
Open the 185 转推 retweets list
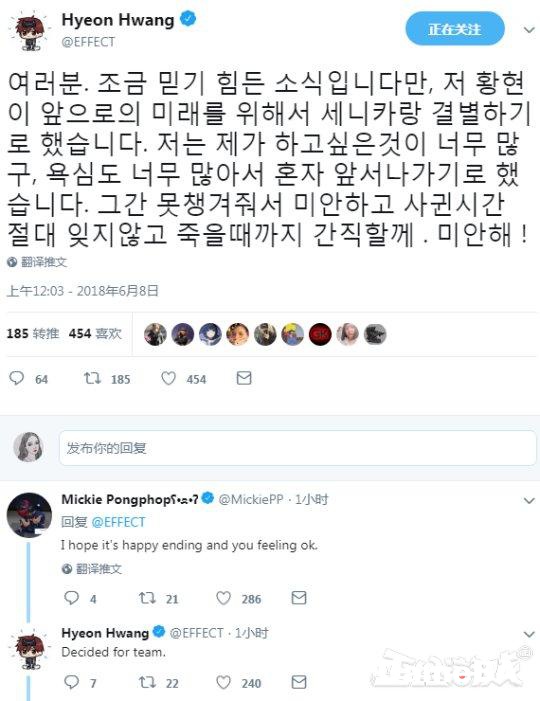click(x=33, y=334)
